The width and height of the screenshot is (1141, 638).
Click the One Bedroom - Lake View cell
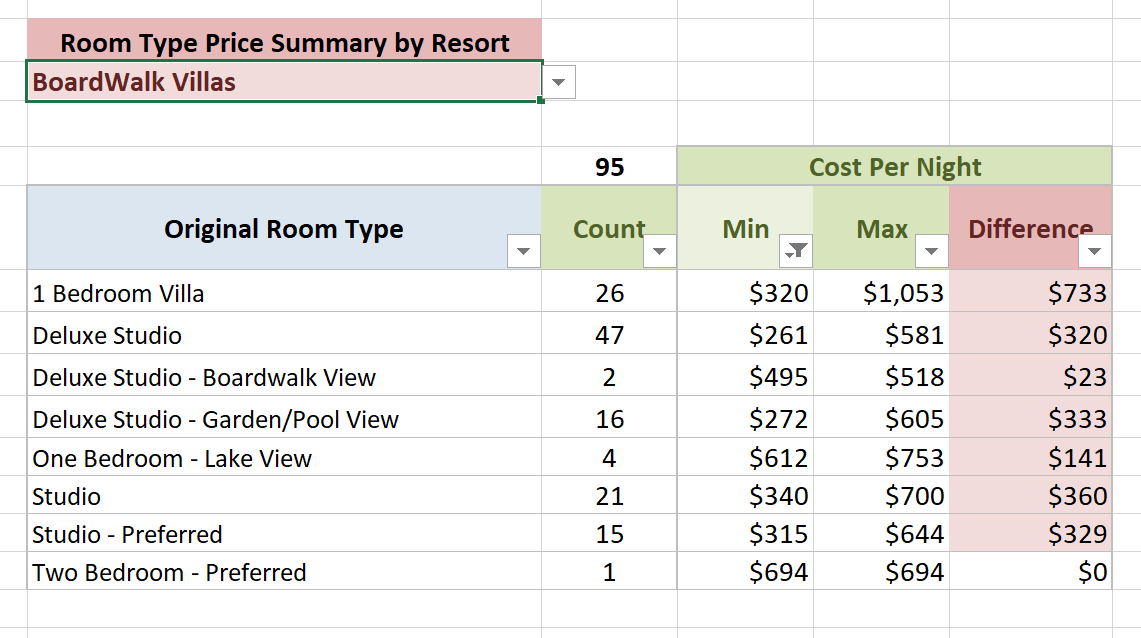click(x=172, y=459)
